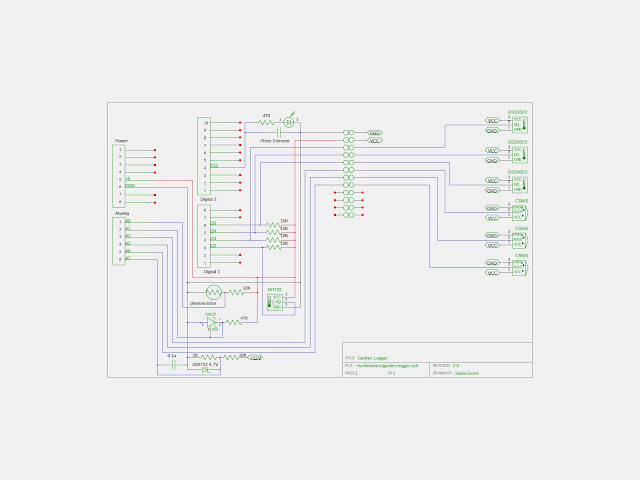Click the 'A0' net label on Analog connector
Image resolution: width=640 pixels, height=480 pixels.
coord(128,221)
